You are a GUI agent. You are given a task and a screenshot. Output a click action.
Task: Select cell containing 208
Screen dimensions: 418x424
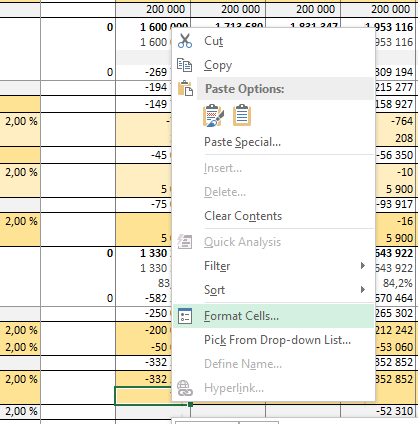[x=395, y=138]
